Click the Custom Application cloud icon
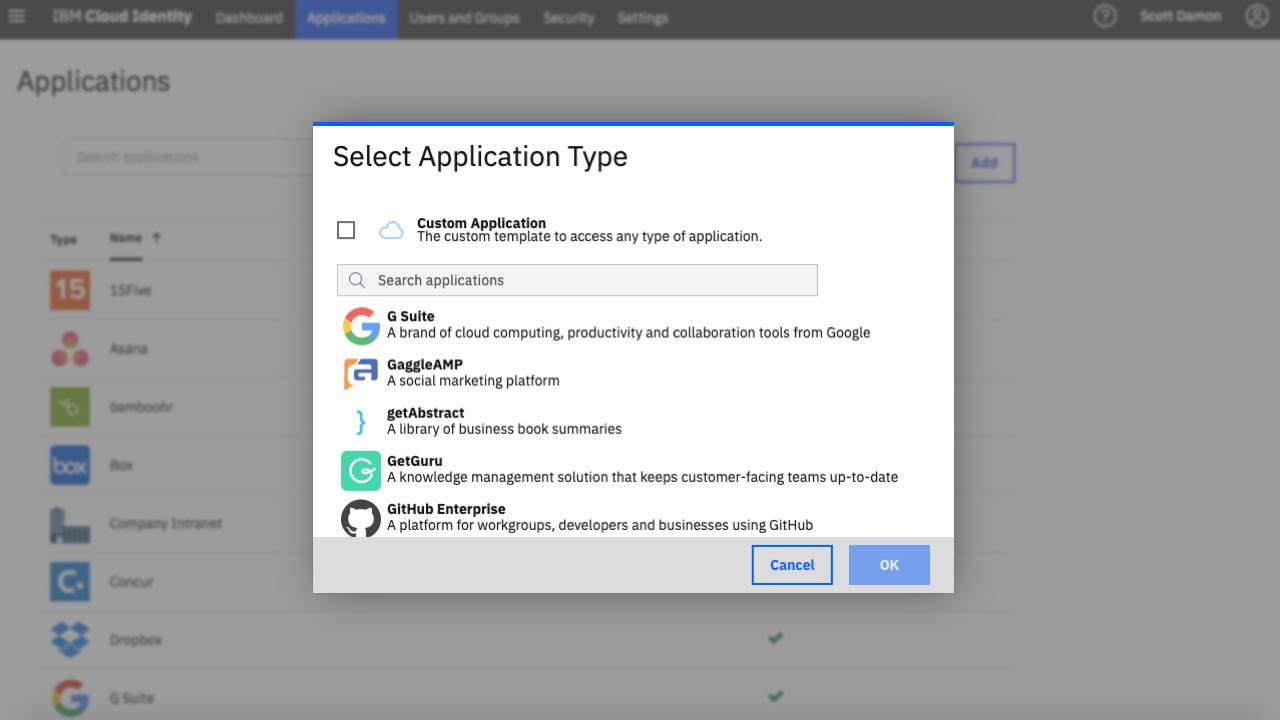 (x=391, y=231)
